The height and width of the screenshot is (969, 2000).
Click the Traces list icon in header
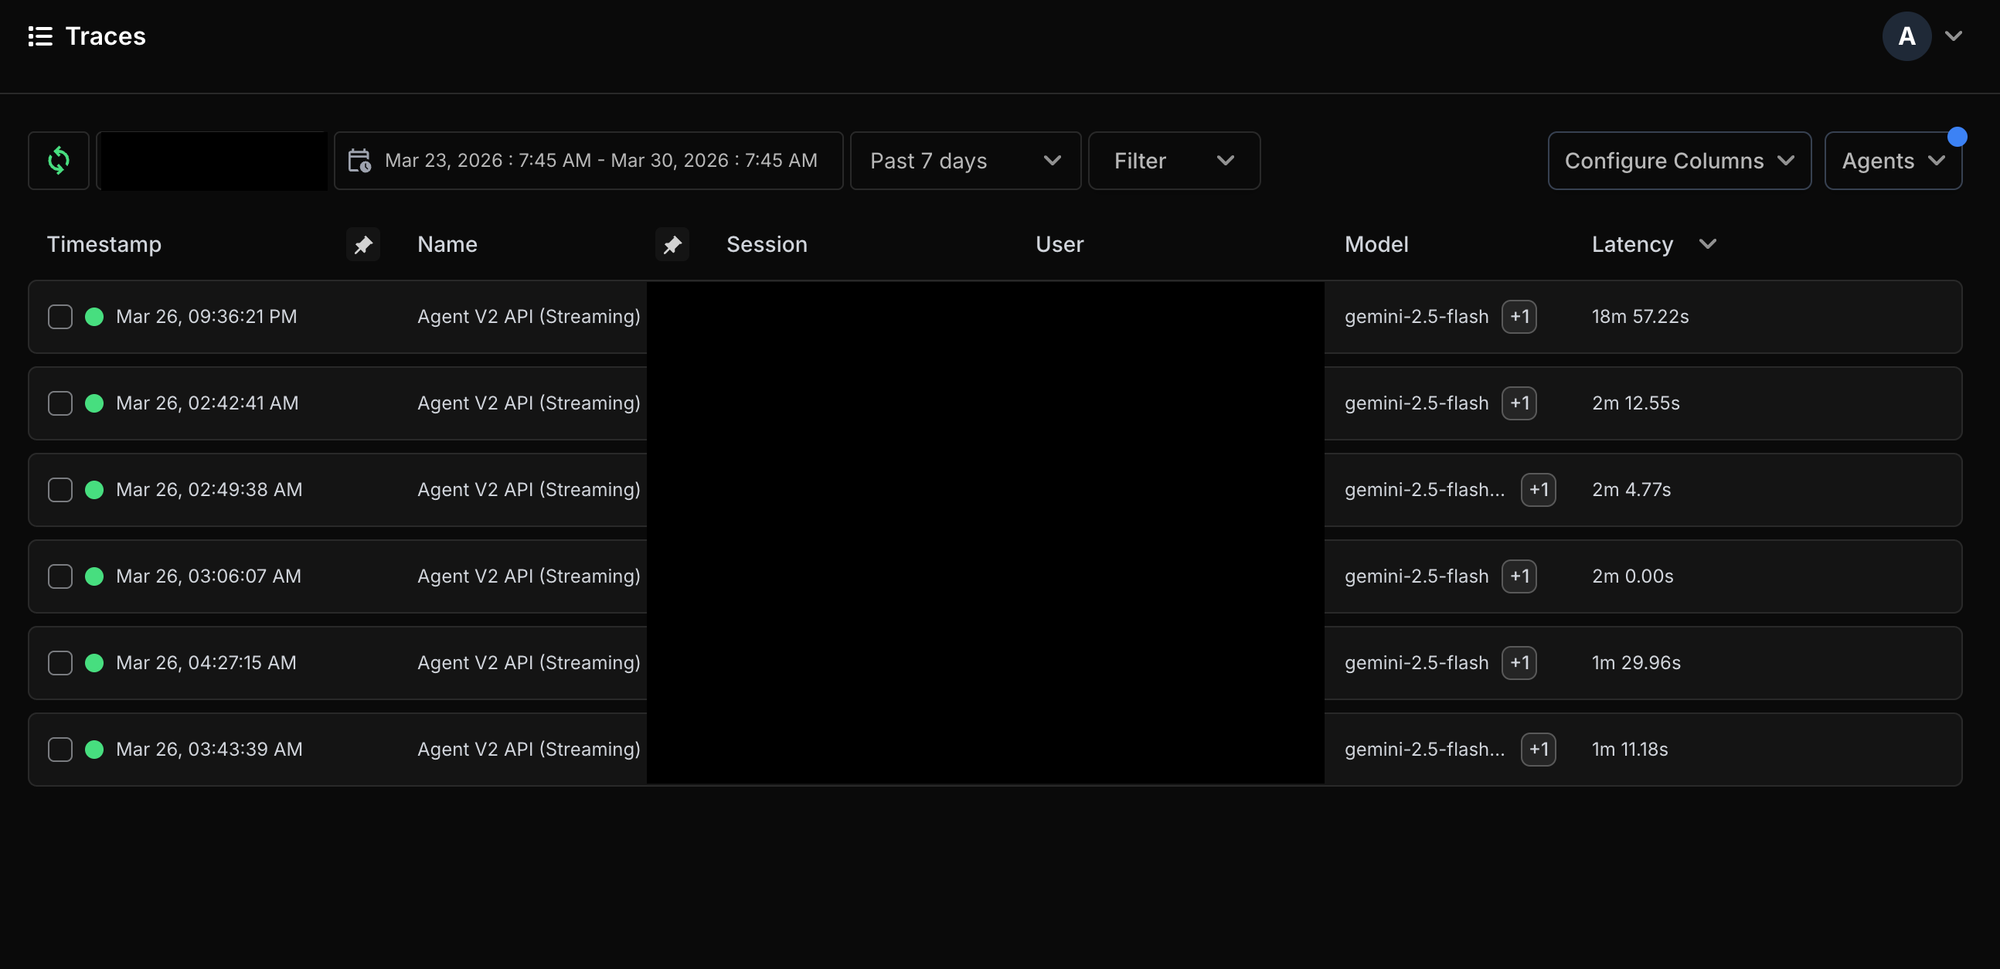(x=40, y=37)
